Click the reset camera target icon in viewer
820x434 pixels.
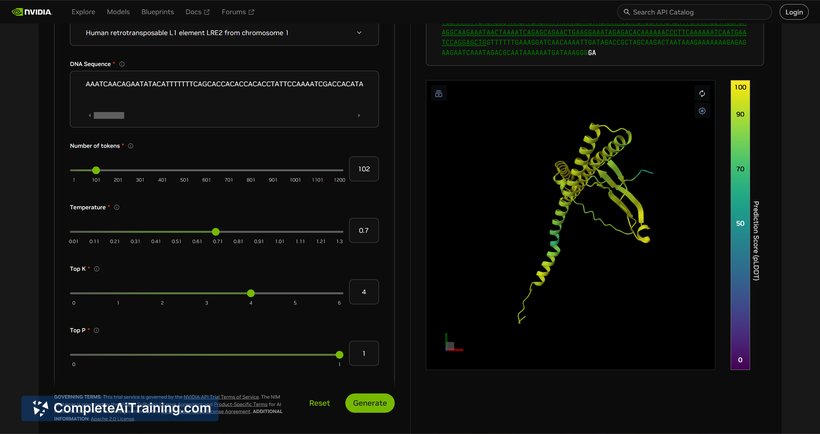[x=702, y=111]
